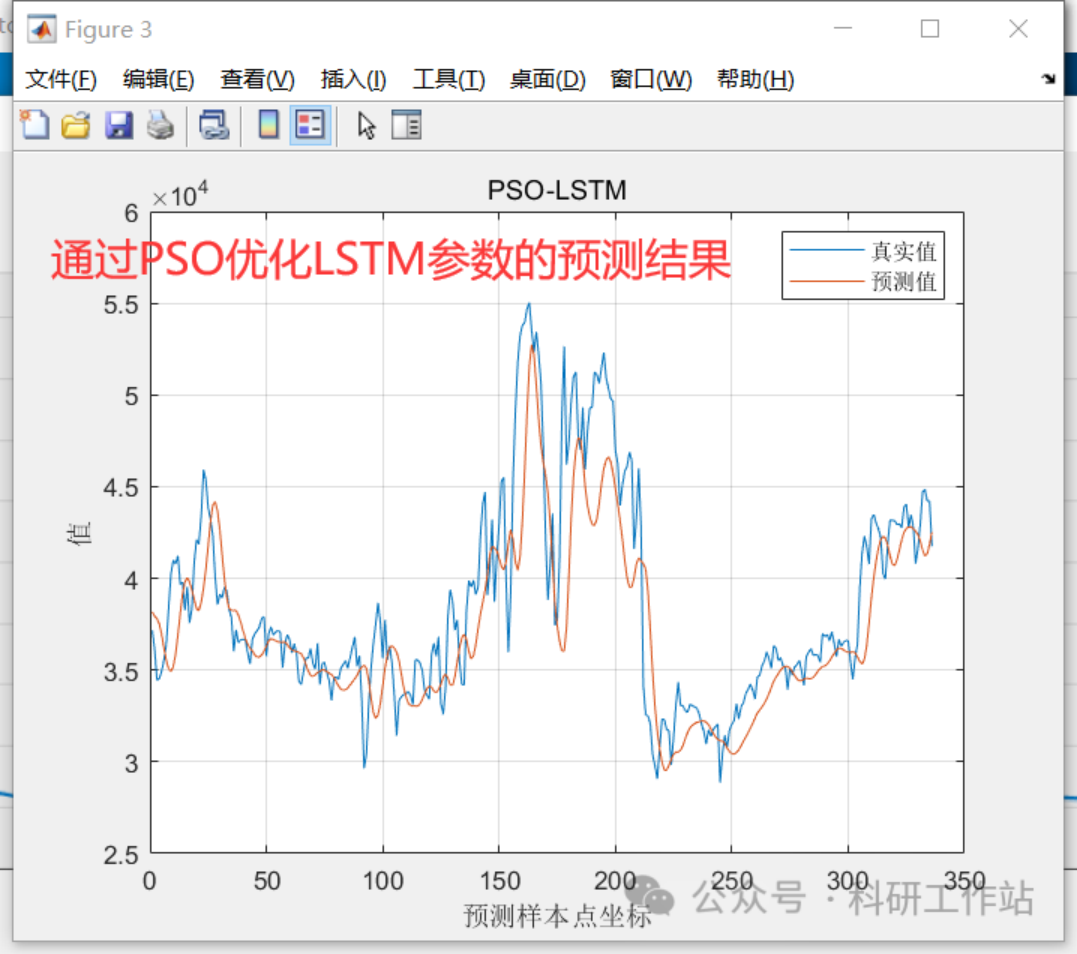Click the Link Plot toolbar icon
Screen dimensions: 1077x954
coord(214,126)
